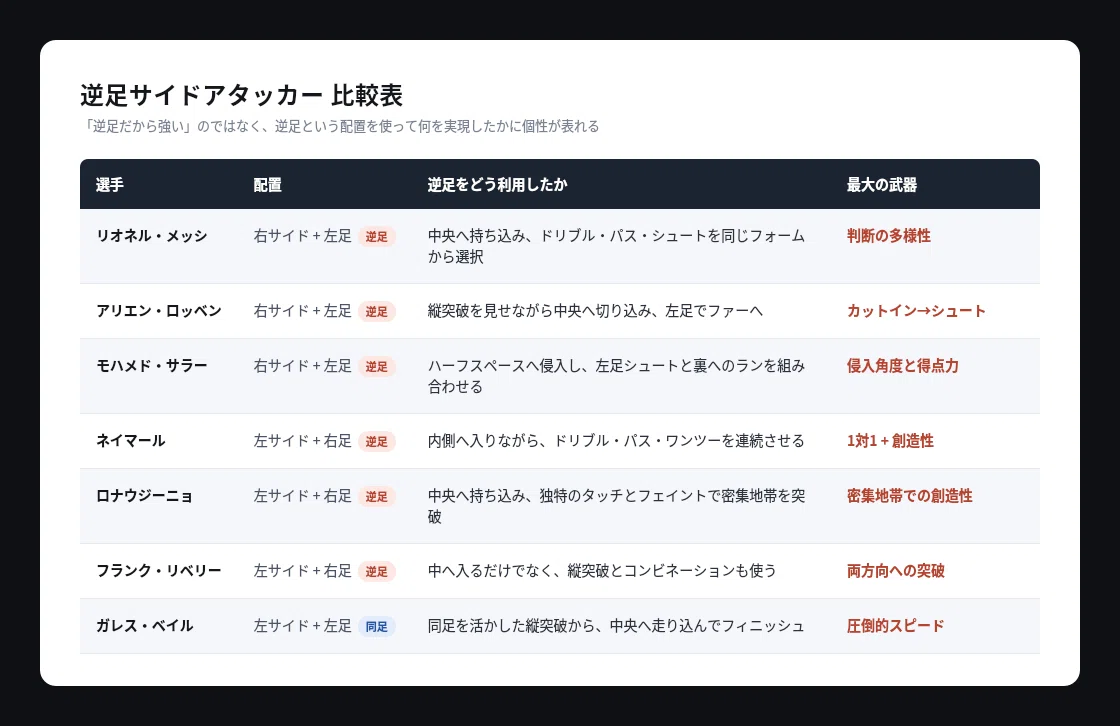Select the player name ガレス・ベイル
The height and width of the screenshot is (726, 1120).
coord(144,626)
